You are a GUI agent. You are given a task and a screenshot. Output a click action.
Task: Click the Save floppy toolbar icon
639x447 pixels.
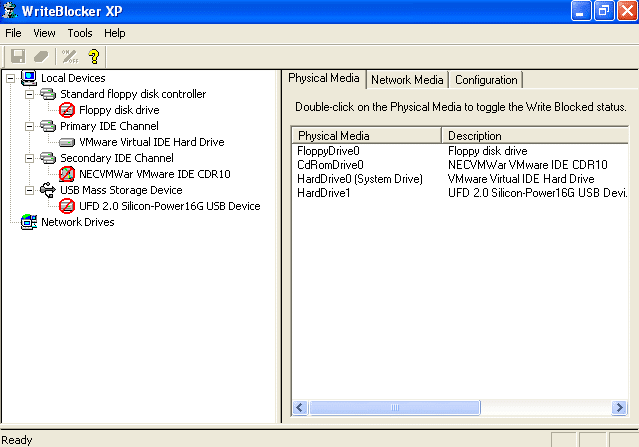[18, 56]
